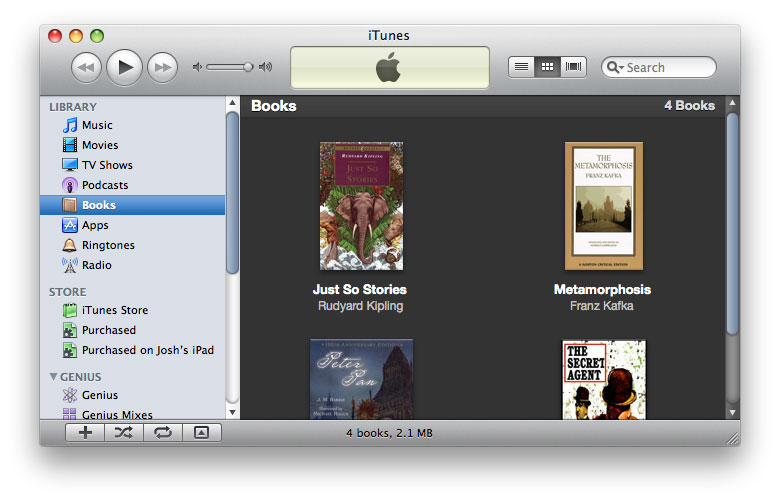Click the '4 books, 2.1 MB' status text
The height and width of the screenshot is (501, 780).
[390, 433]
